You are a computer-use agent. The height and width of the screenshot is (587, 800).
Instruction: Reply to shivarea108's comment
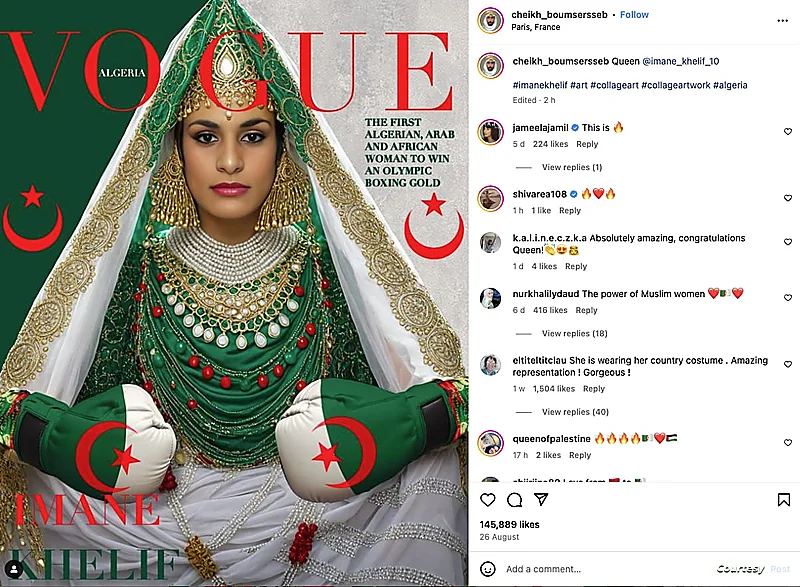tap(570, 211)
